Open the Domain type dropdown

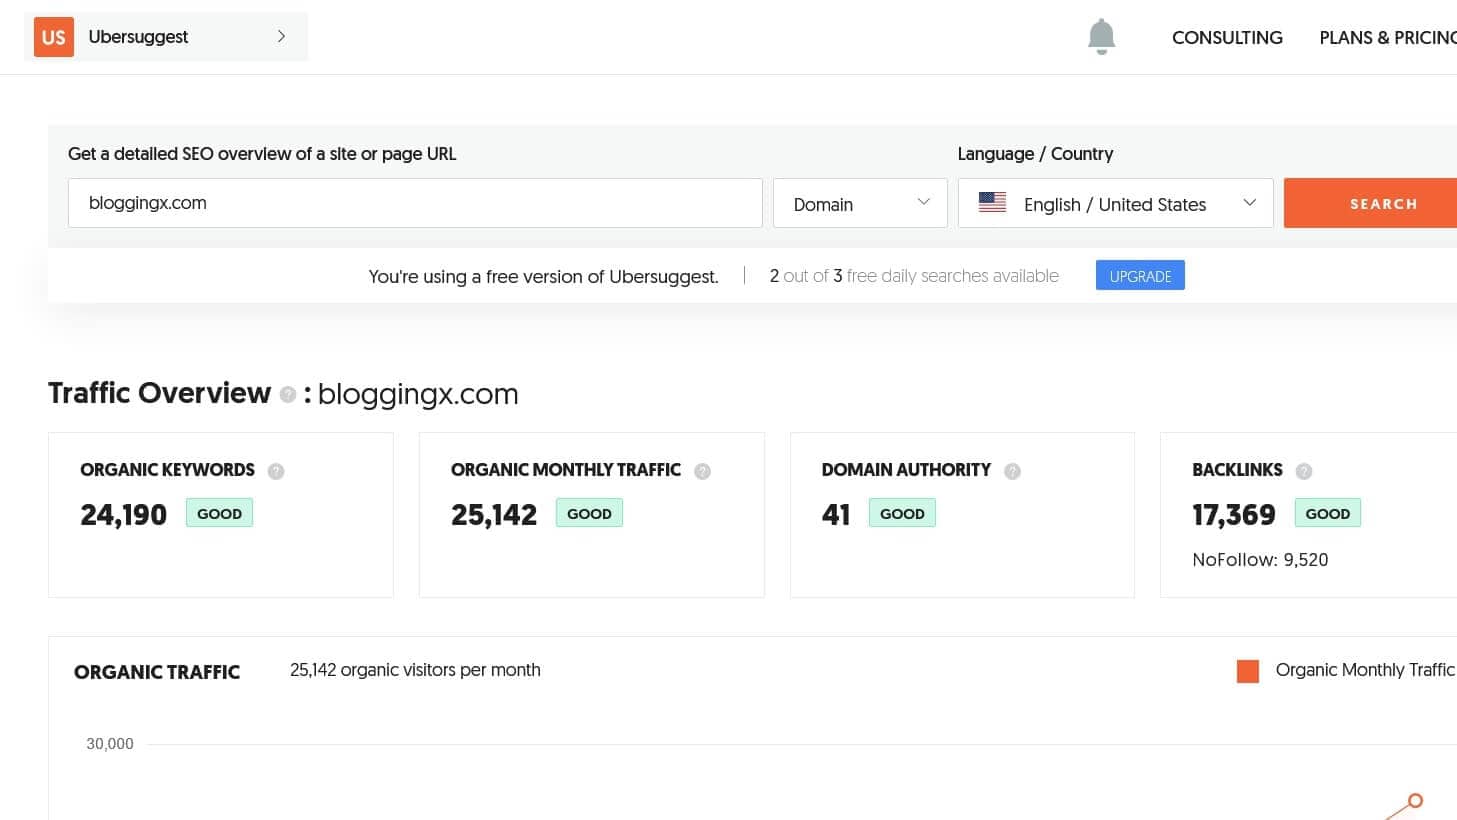(860, 203)
